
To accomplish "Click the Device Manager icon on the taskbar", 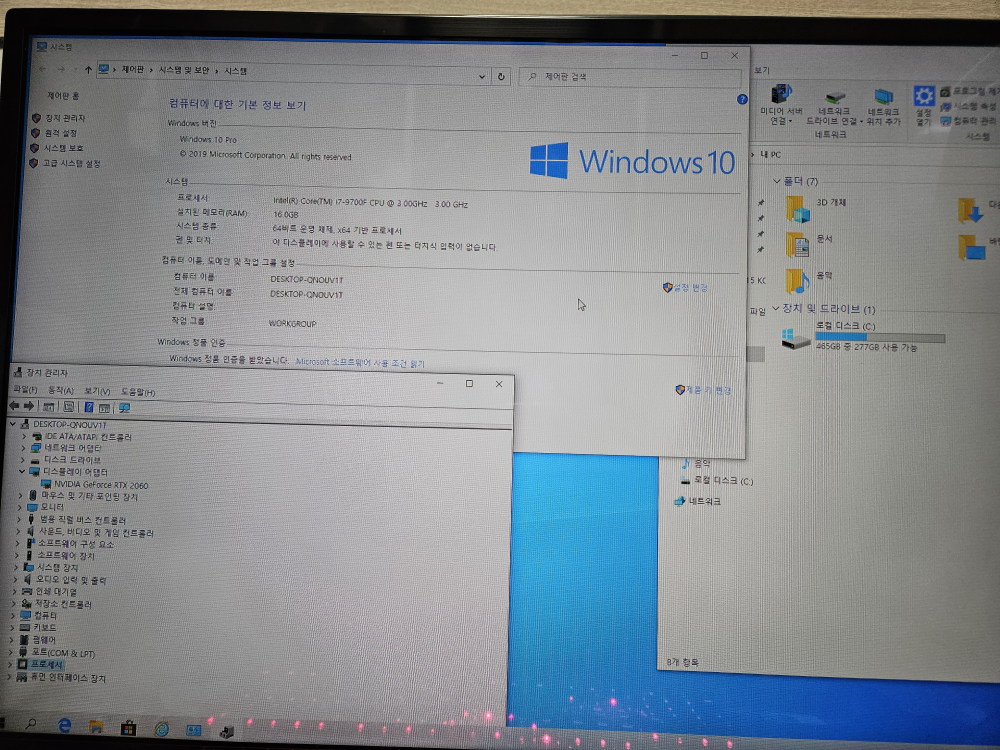I will point(226,732).
